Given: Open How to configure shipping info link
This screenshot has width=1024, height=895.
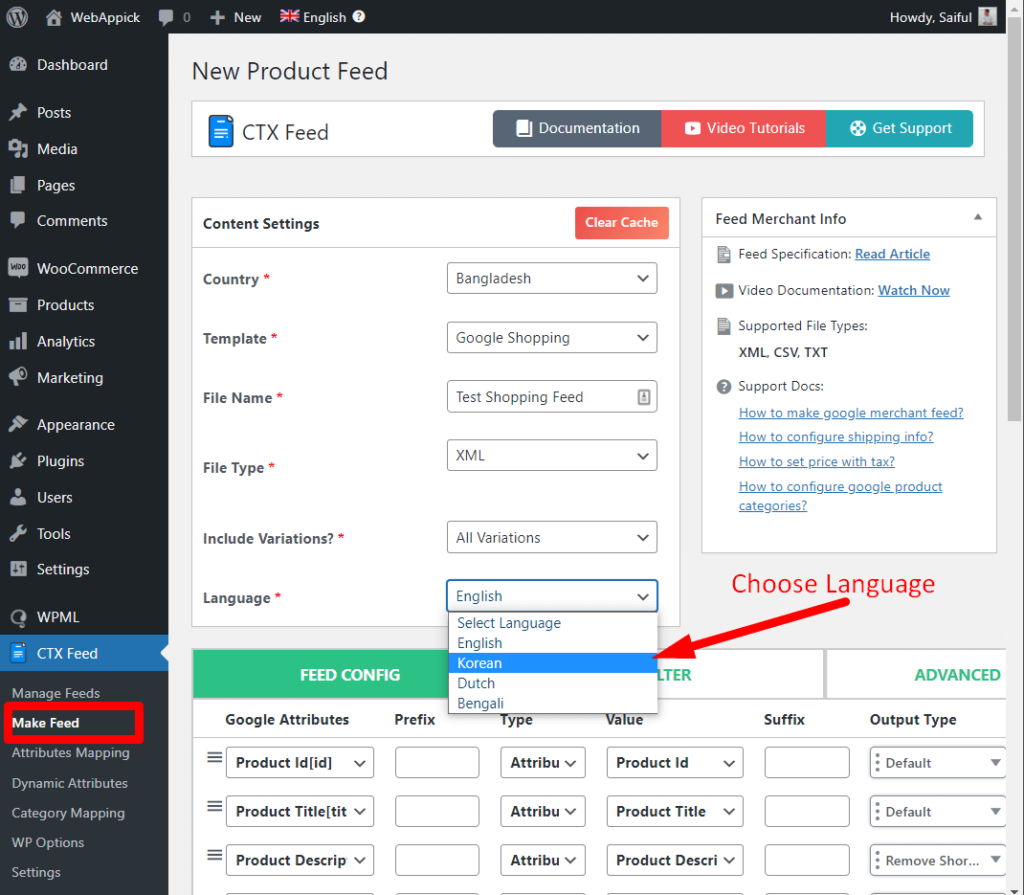Looking at the screenshot, I should coord(836,436).
